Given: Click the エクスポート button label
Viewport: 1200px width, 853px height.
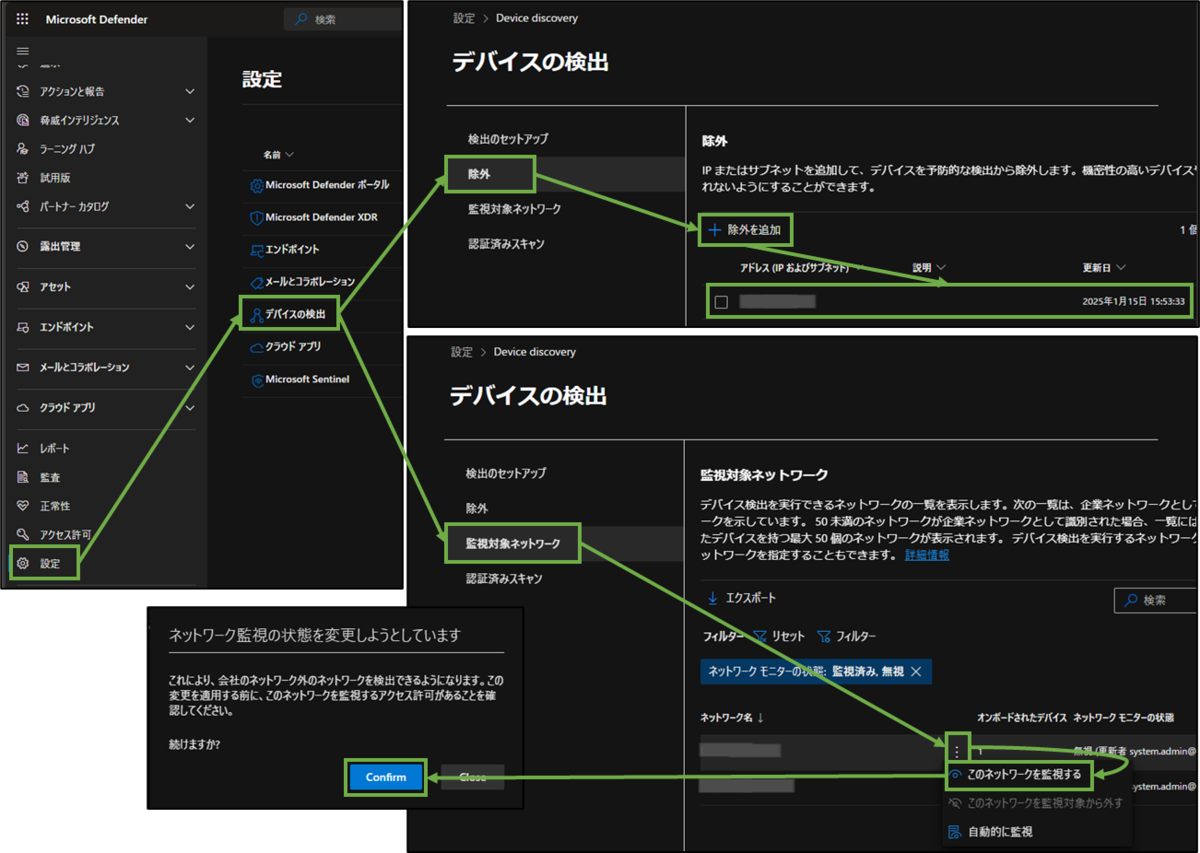Looking at the screenshot, I should [751, 598].
